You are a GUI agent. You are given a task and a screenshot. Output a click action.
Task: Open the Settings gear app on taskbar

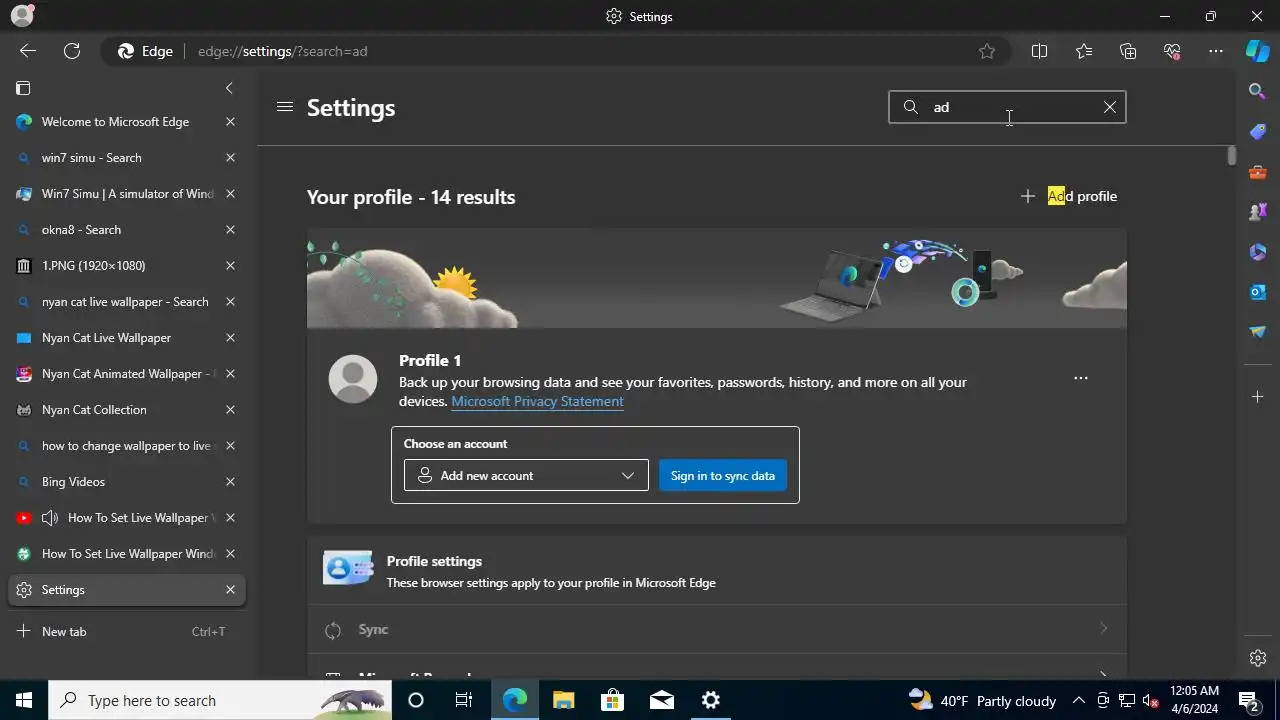coord(711,700)
